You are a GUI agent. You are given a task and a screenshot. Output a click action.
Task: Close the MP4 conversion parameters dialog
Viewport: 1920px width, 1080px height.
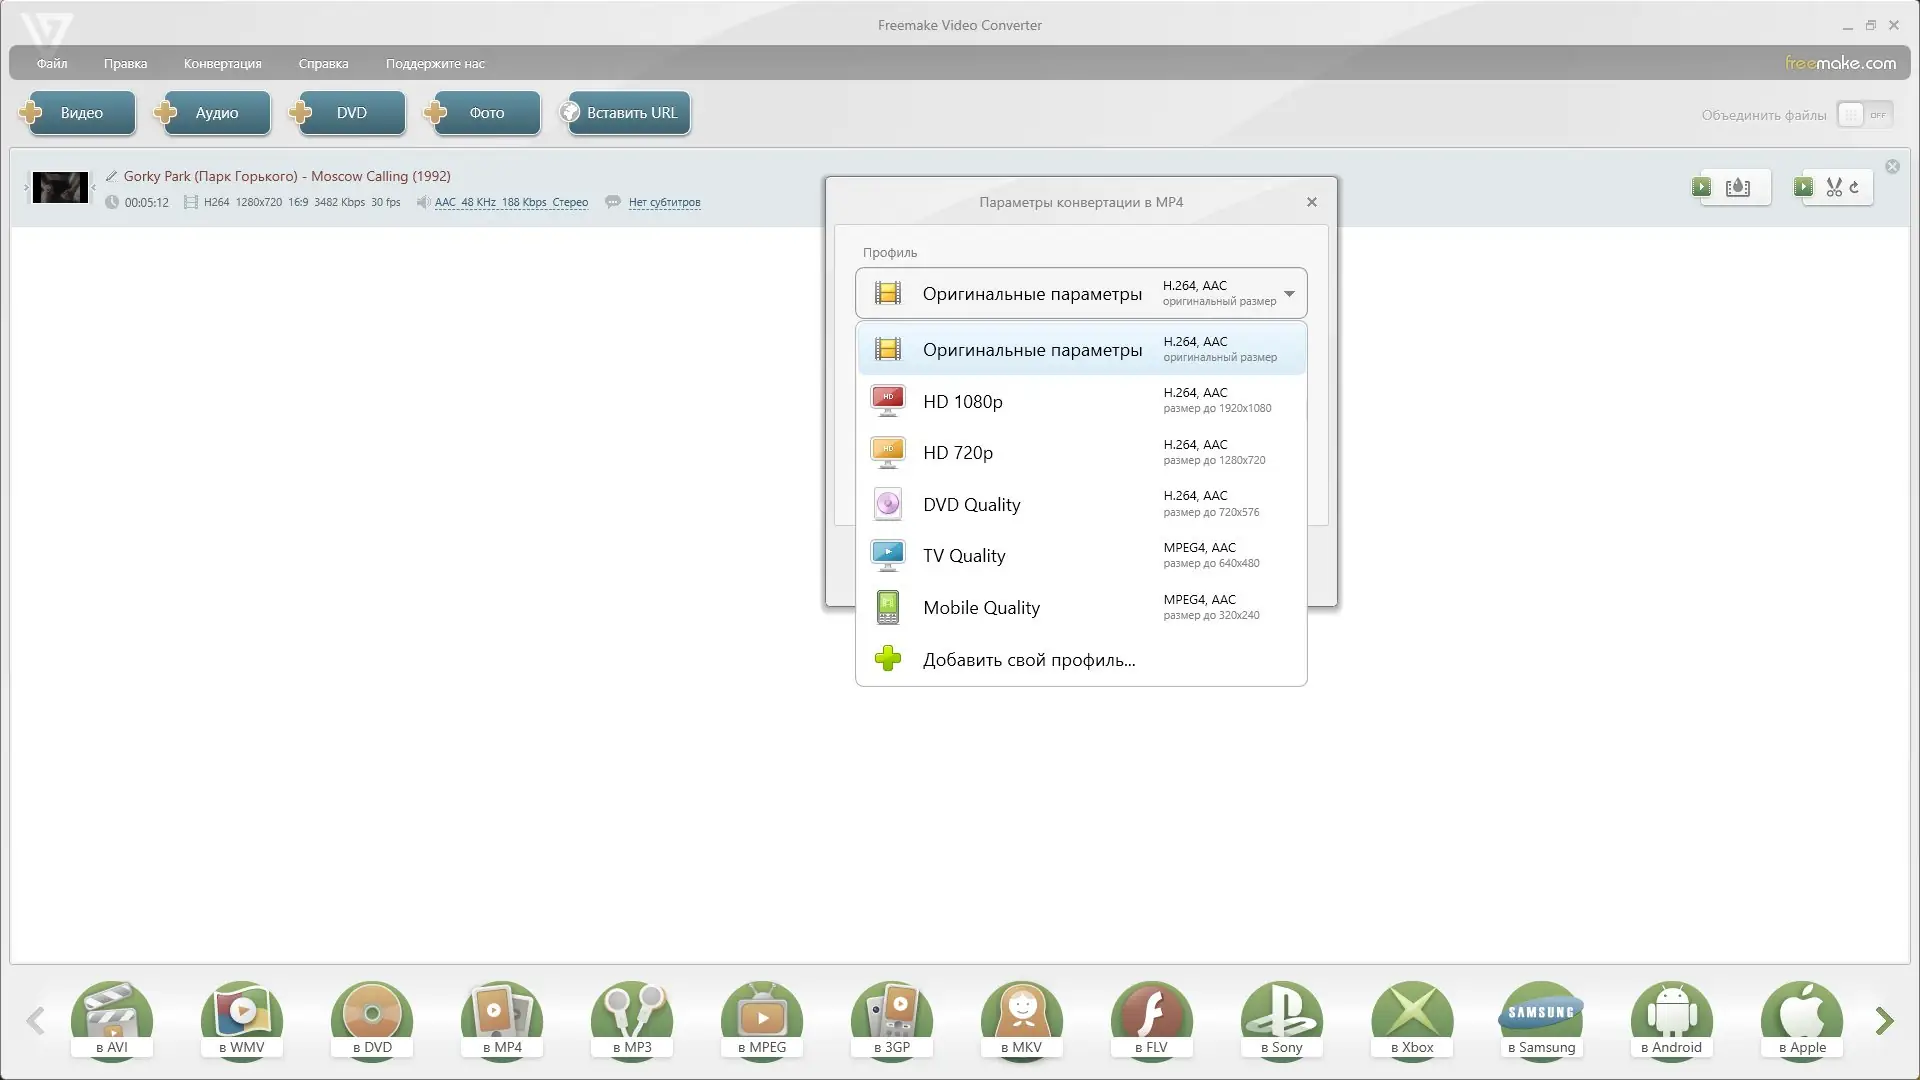pos(1311,202)
